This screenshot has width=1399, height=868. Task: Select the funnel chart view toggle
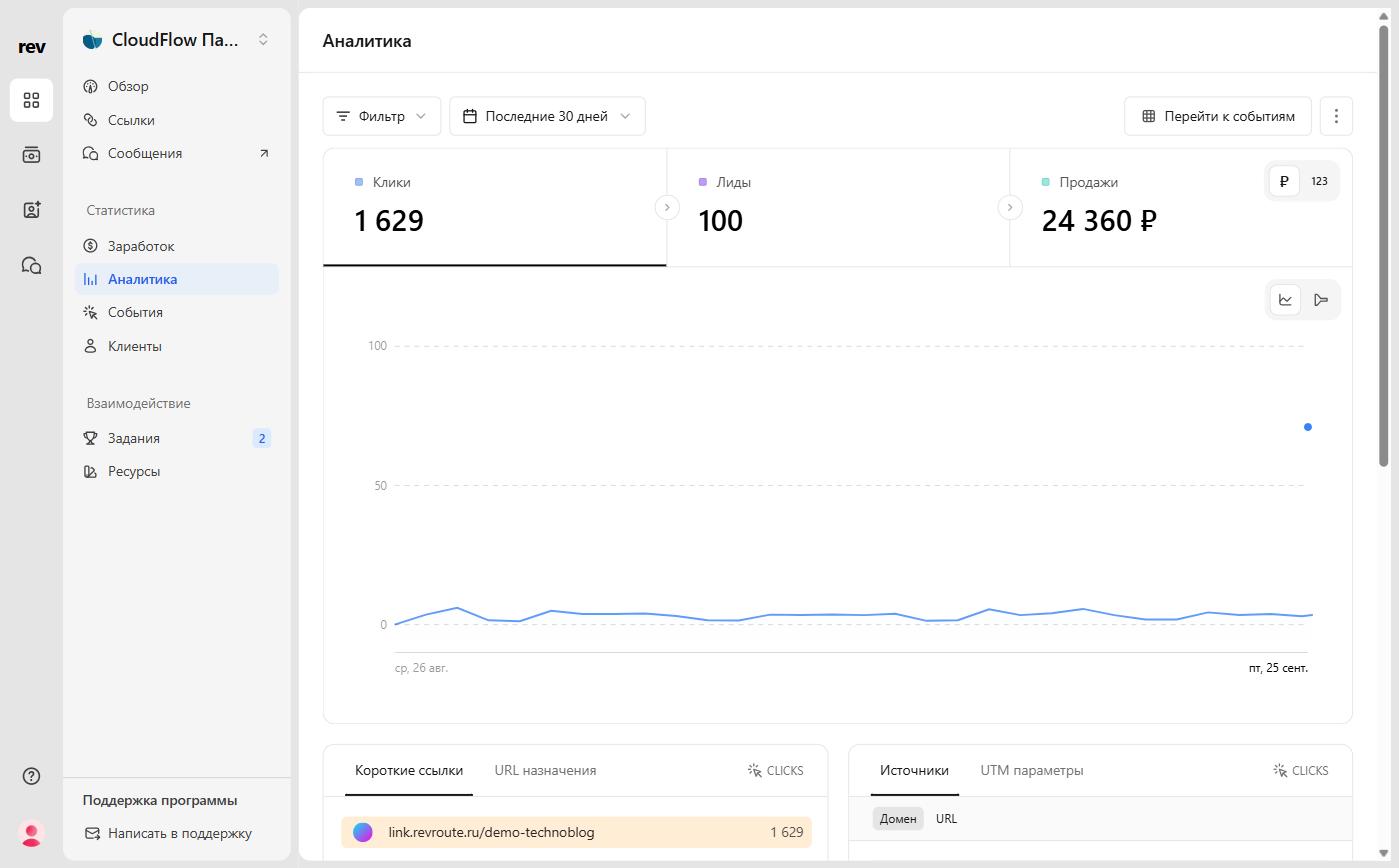coord(1321,300)
